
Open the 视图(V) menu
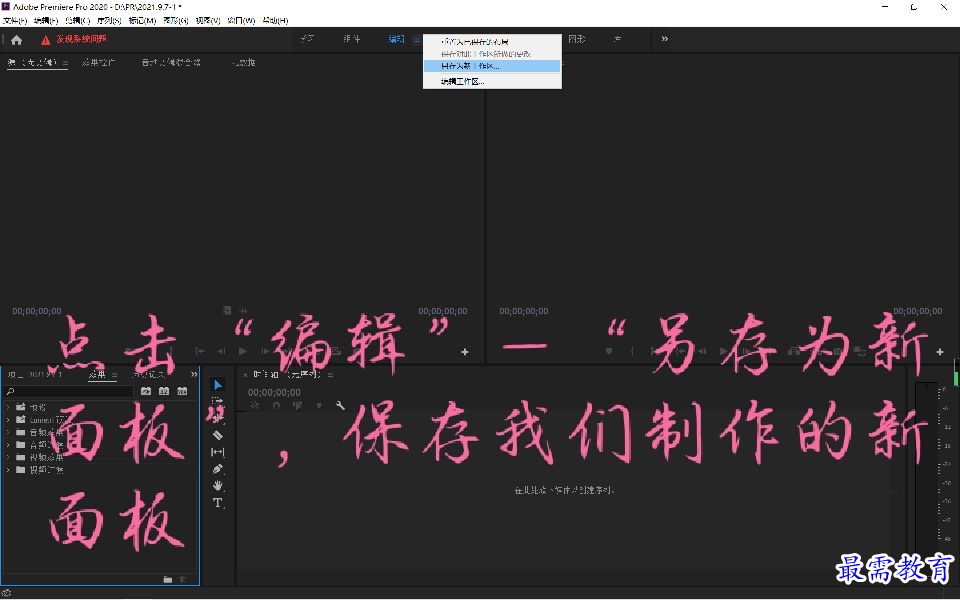(x=208, y=21)
